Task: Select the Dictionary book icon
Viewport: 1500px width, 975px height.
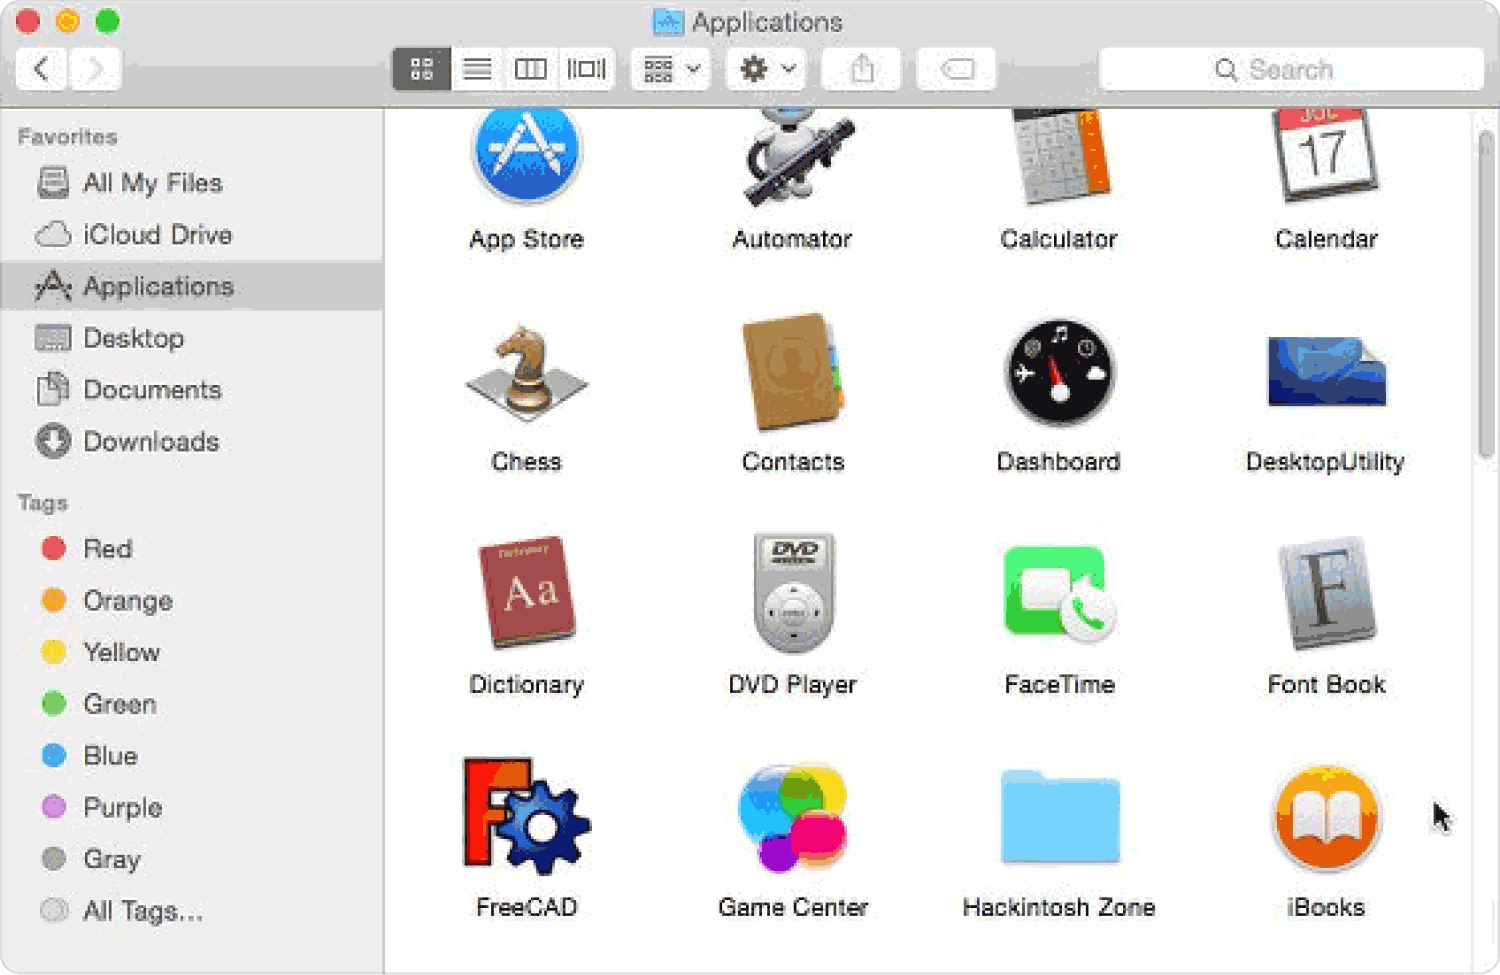Action: 527,592
